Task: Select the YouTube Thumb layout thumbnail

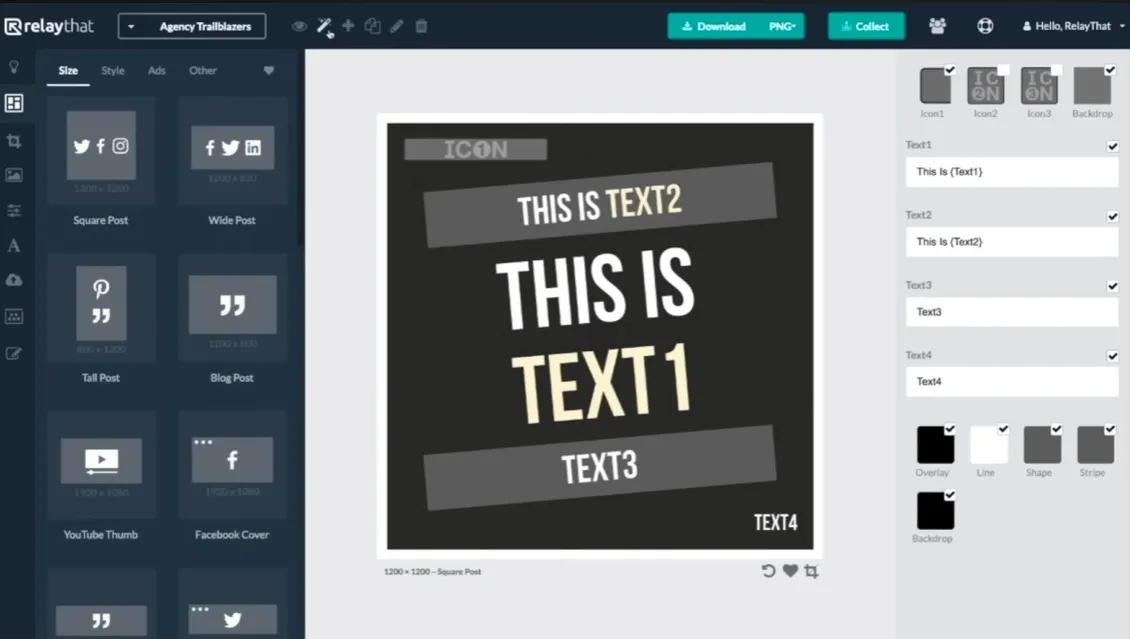Action: tap(101, 465)
